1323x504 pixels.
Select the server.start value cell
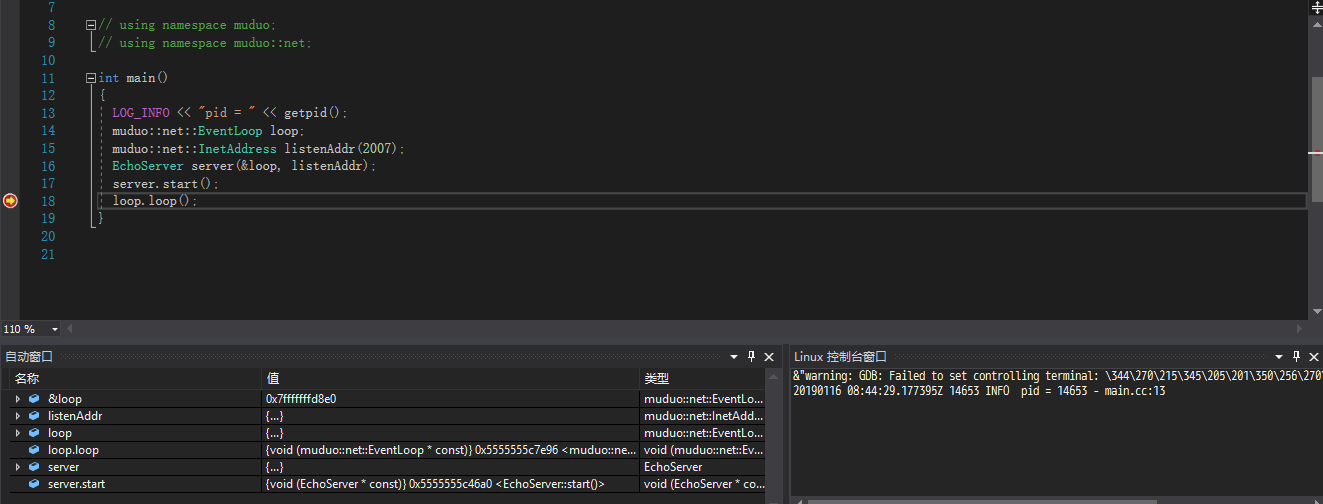pos(450,484)
